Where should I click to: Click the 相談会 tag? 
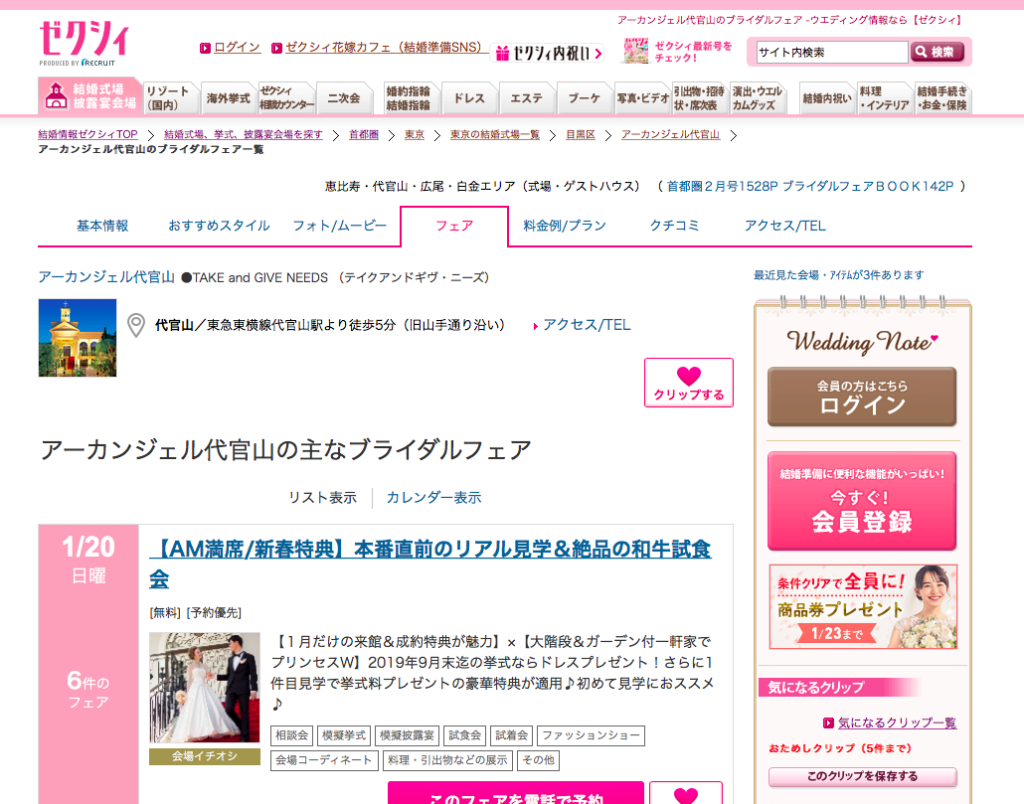click(291, 735)
